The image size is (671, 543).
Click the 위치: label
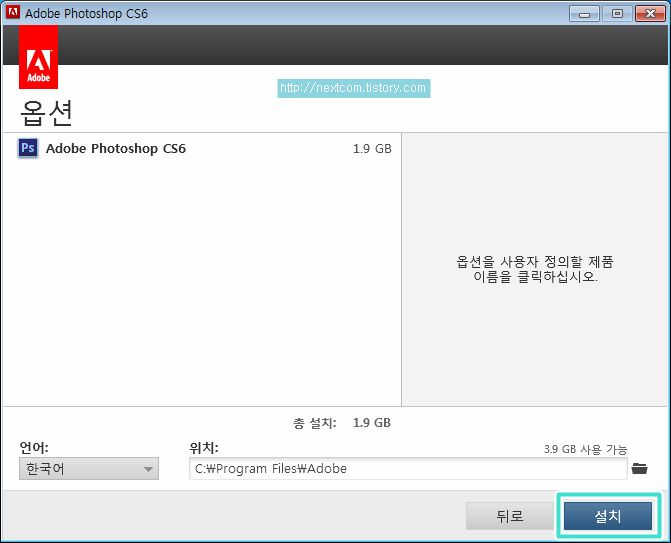(204, 448)
